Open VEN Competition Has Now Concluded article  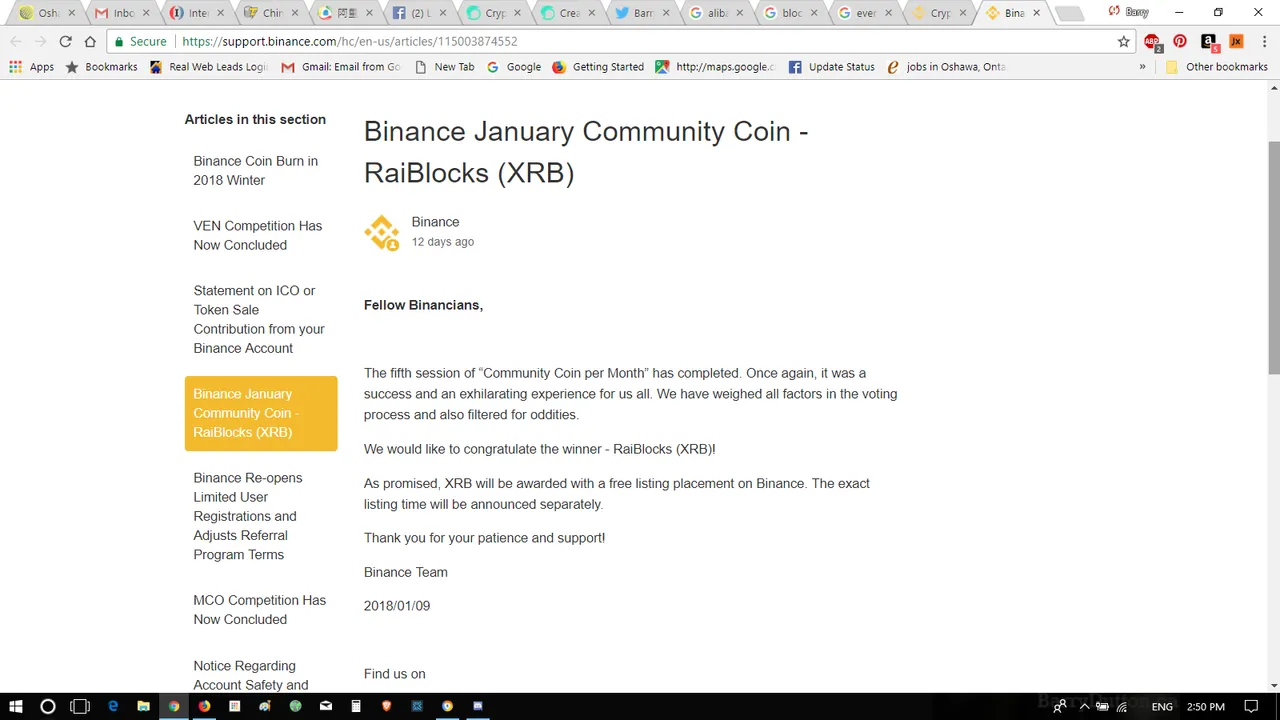pyautogui.click(x=257, y=236)
